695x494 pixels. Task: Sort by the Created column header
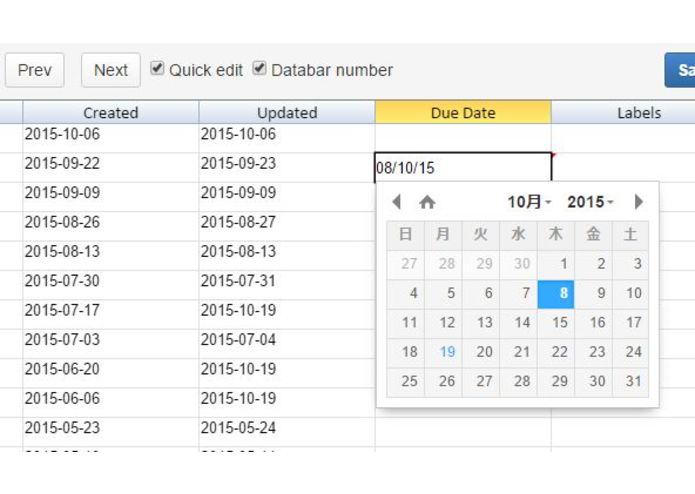111,113
